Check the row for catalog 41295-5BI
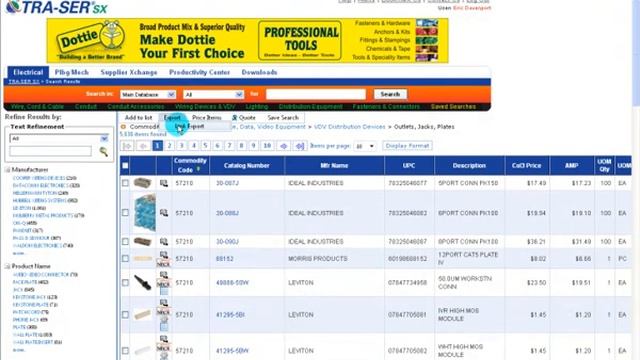Screen dimensions: 640x360 tap(125, 315)
